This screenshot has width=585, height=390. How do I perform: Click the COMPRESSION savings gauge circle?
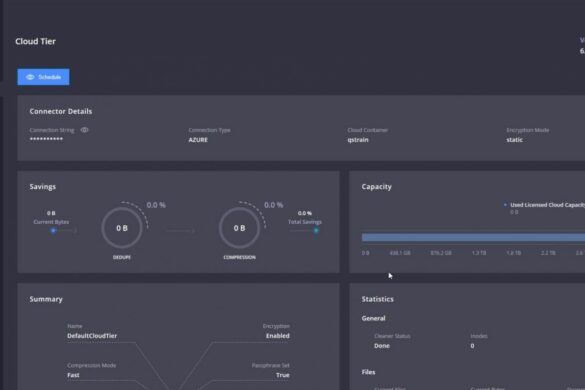click(x=240, y=228)
